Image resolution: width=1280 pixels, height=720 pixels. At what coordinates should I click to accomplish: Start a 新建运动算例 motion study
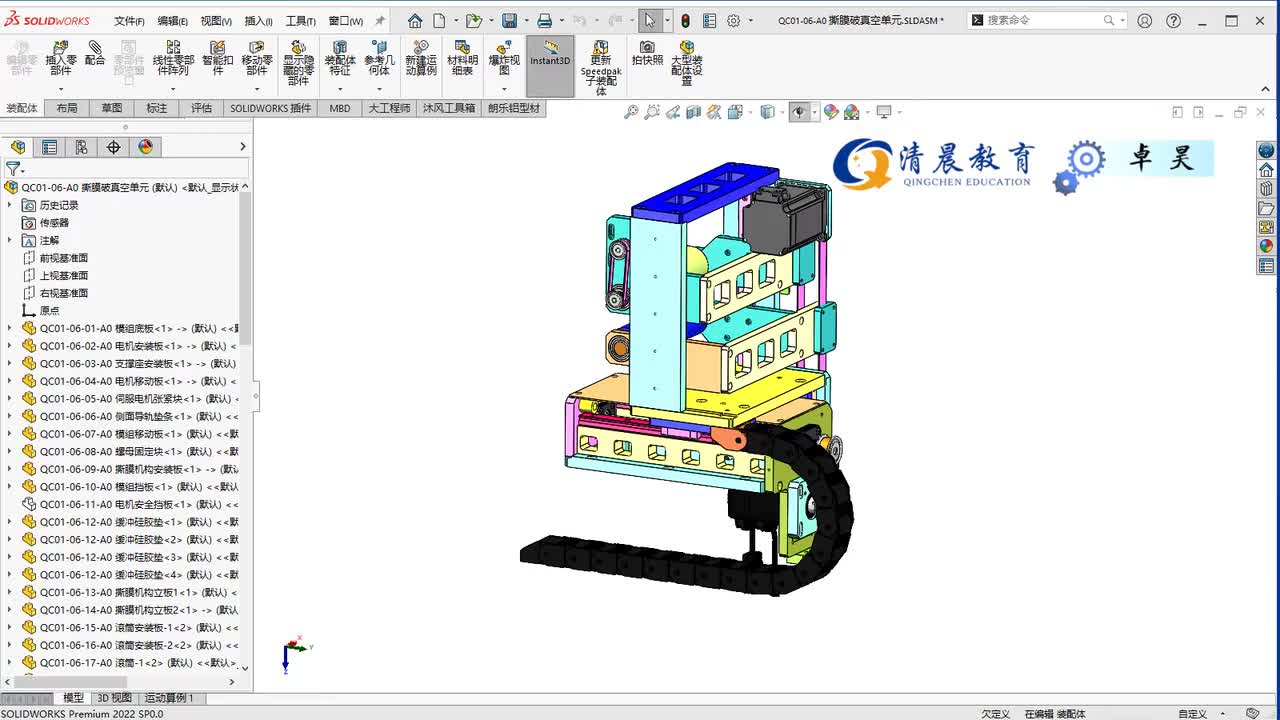pyautogui.click(x=421, y=59)
